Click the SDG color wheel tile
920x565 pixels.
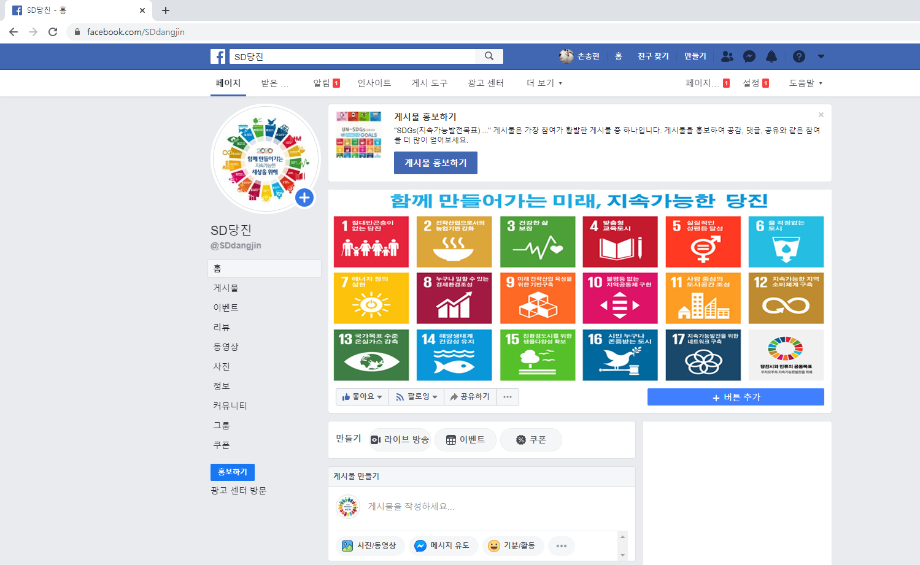point(786,355)
